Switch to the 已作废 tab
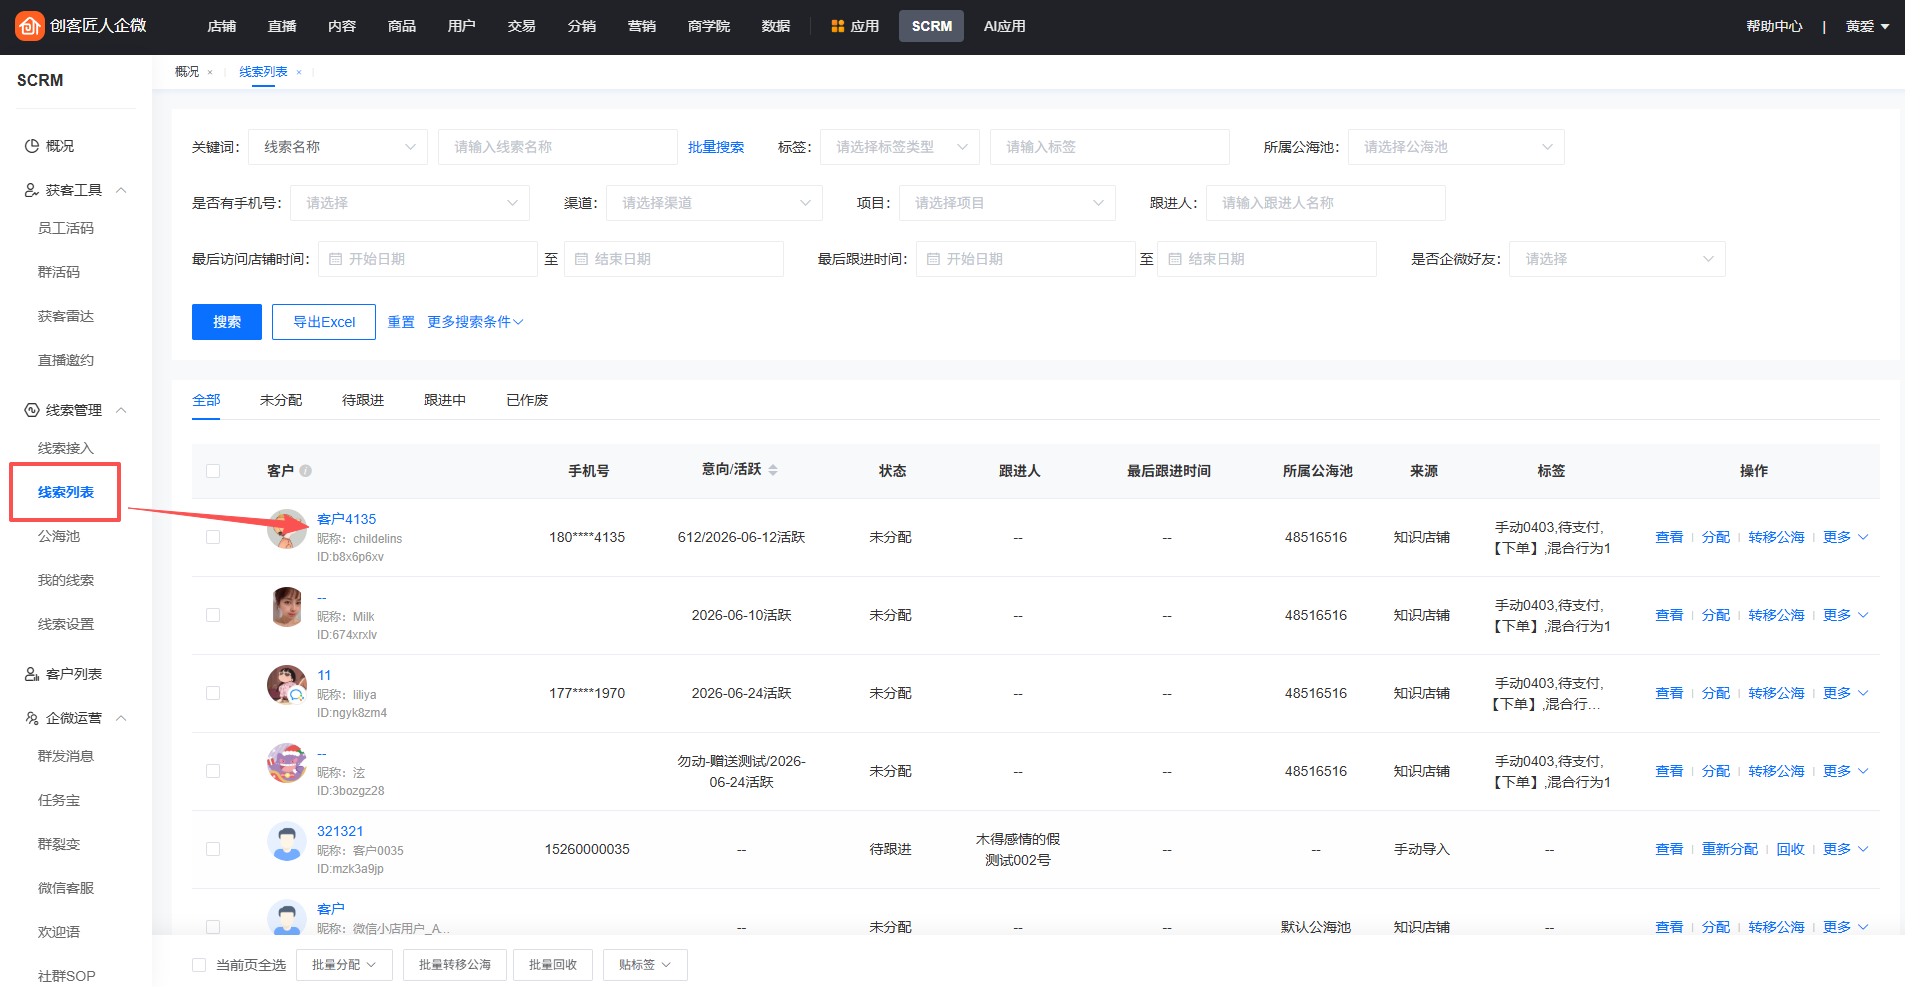Screen dimensions: 1905x987 [x=527, y=400]
